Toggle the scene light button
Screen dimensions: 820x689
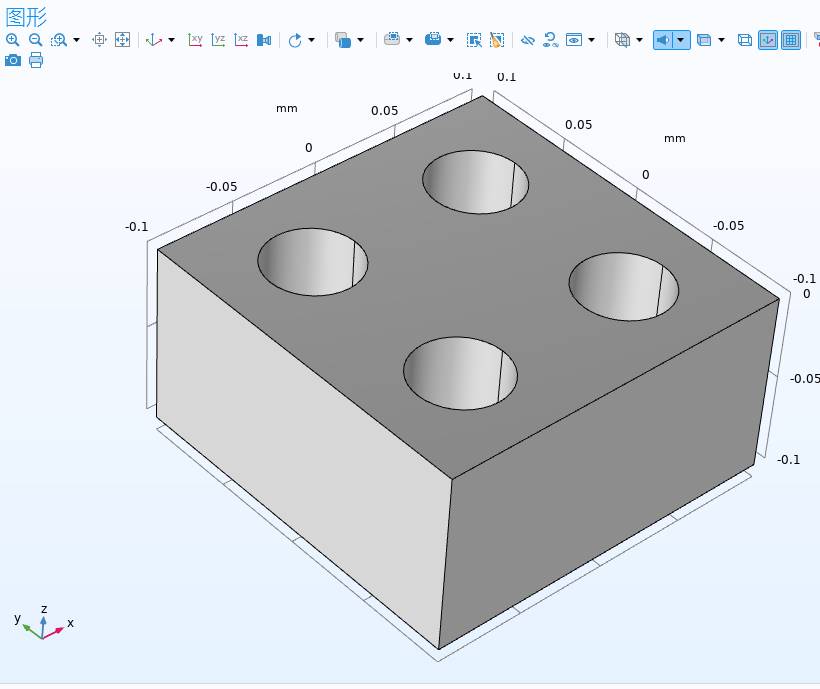point(663,40)
